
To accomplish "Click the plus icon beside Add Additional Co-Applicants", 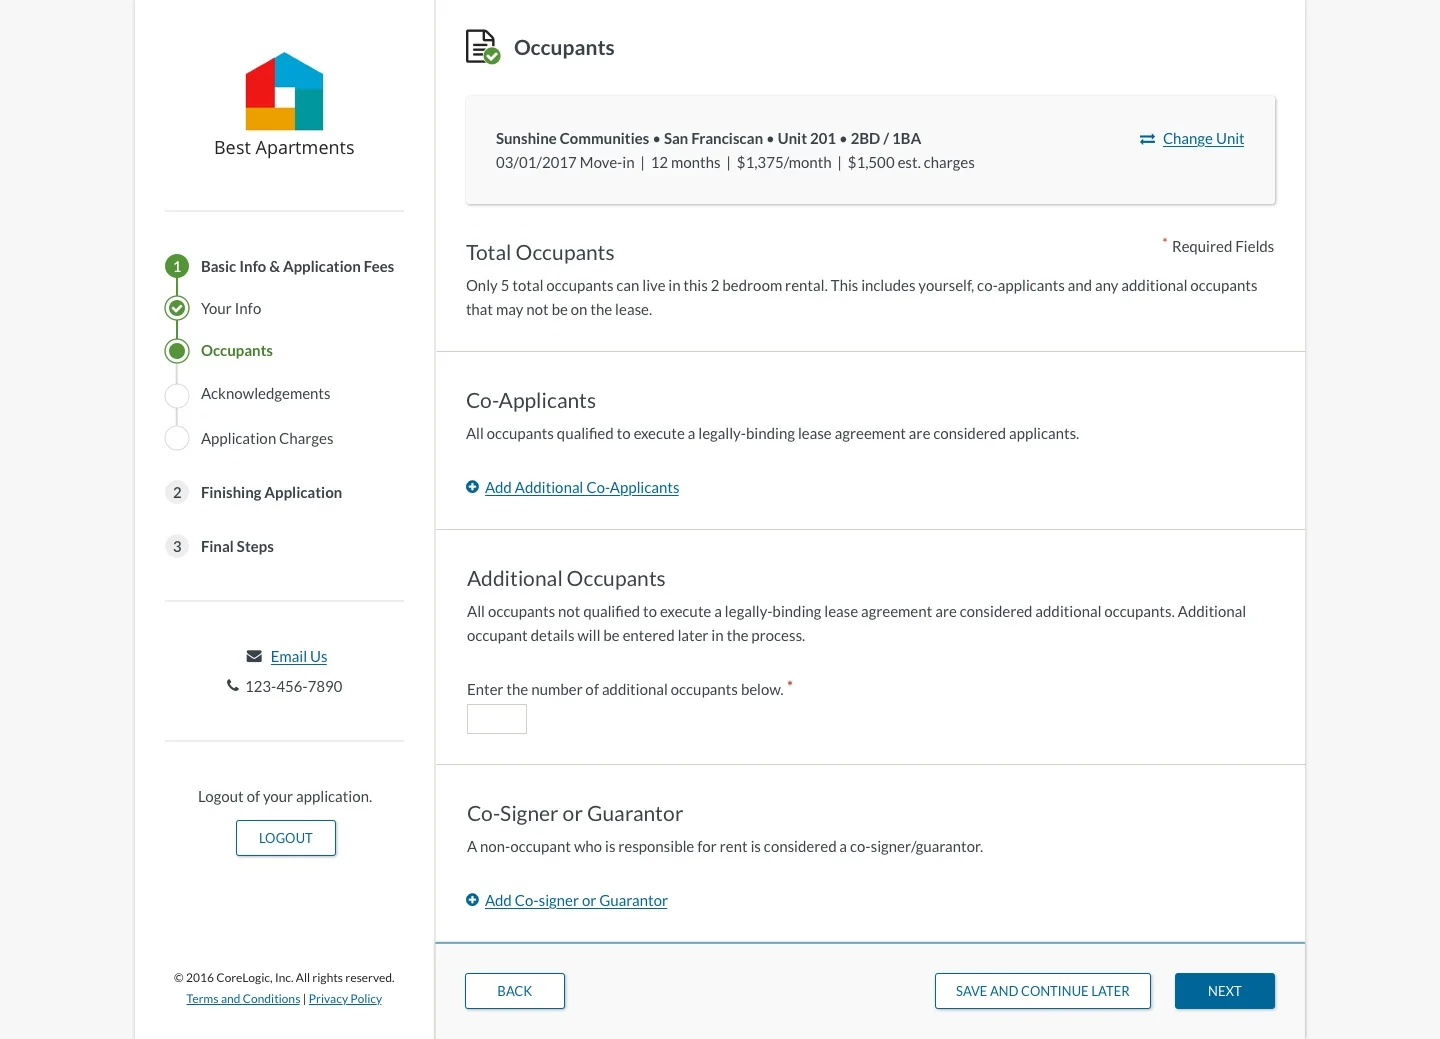I will pyautogui.click(x=472, y=487).
